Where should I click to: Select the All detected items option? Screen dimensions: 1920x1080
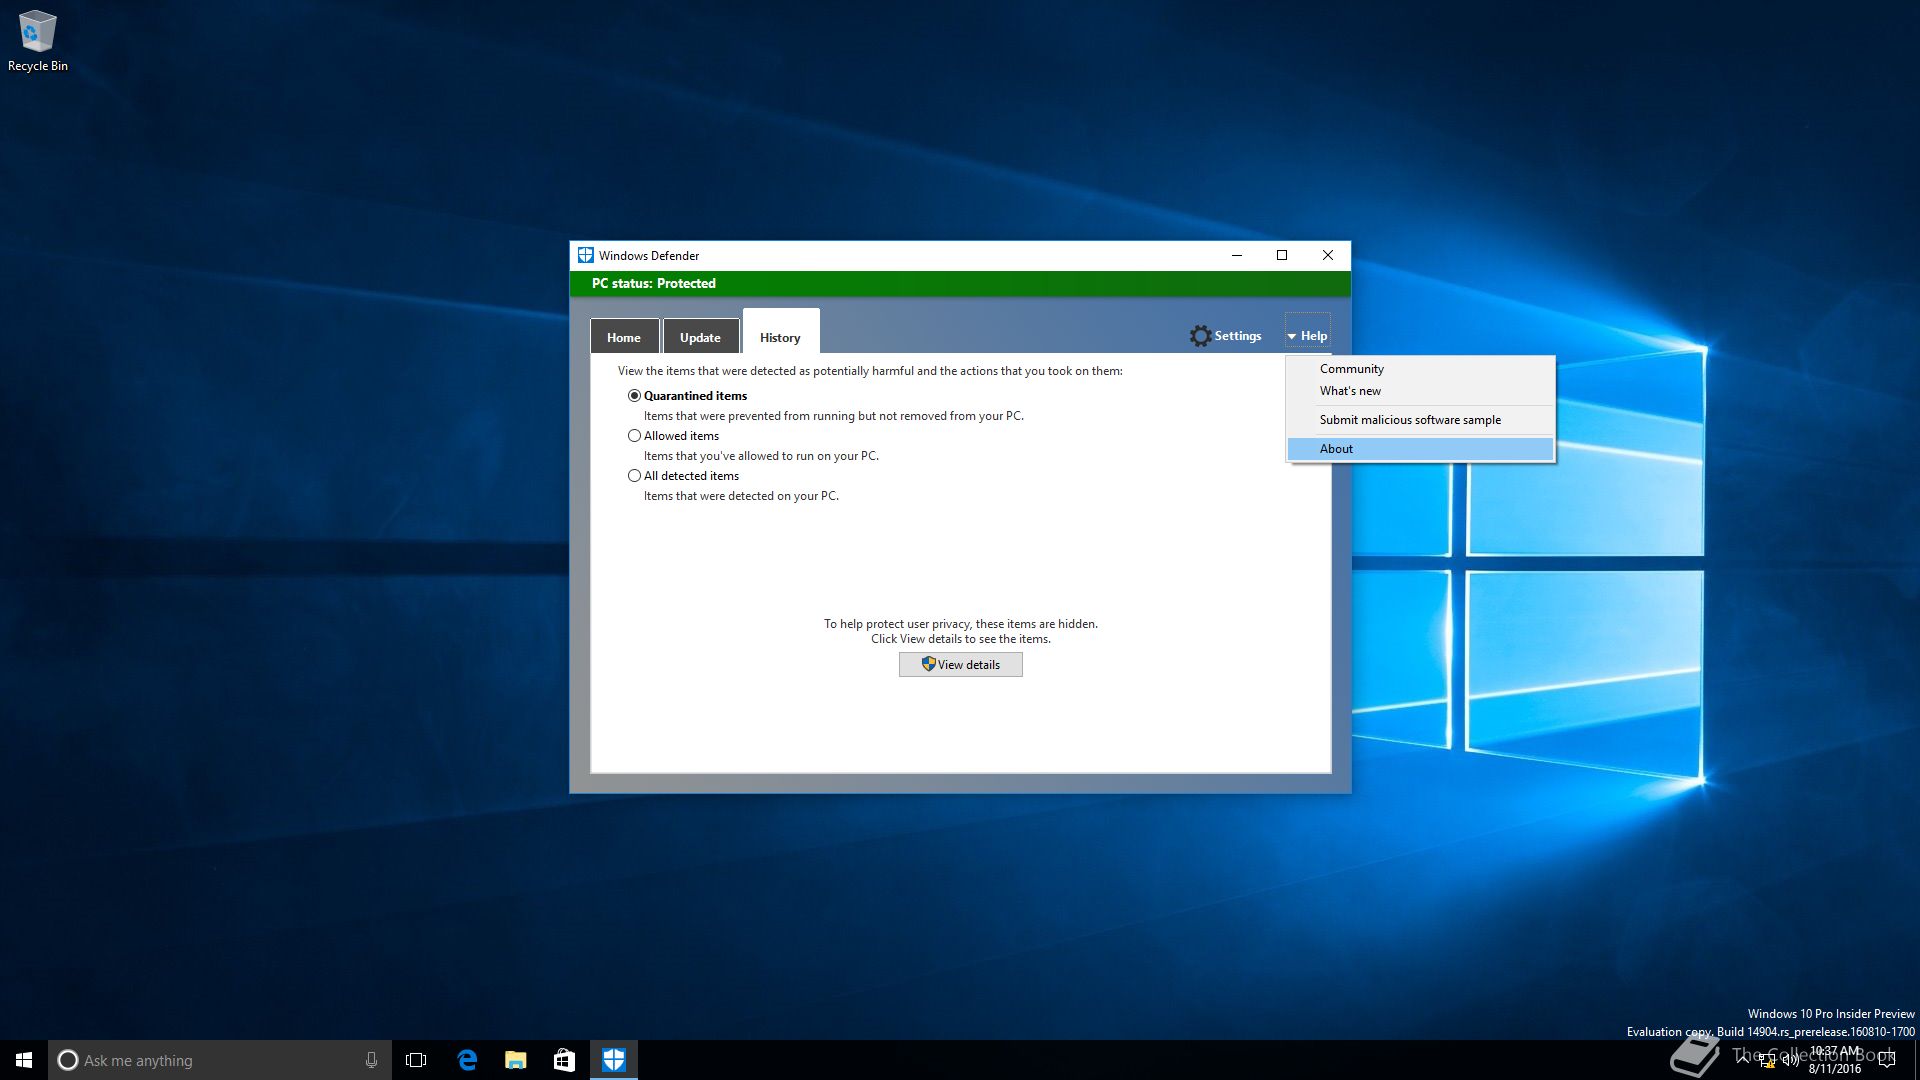634,476
